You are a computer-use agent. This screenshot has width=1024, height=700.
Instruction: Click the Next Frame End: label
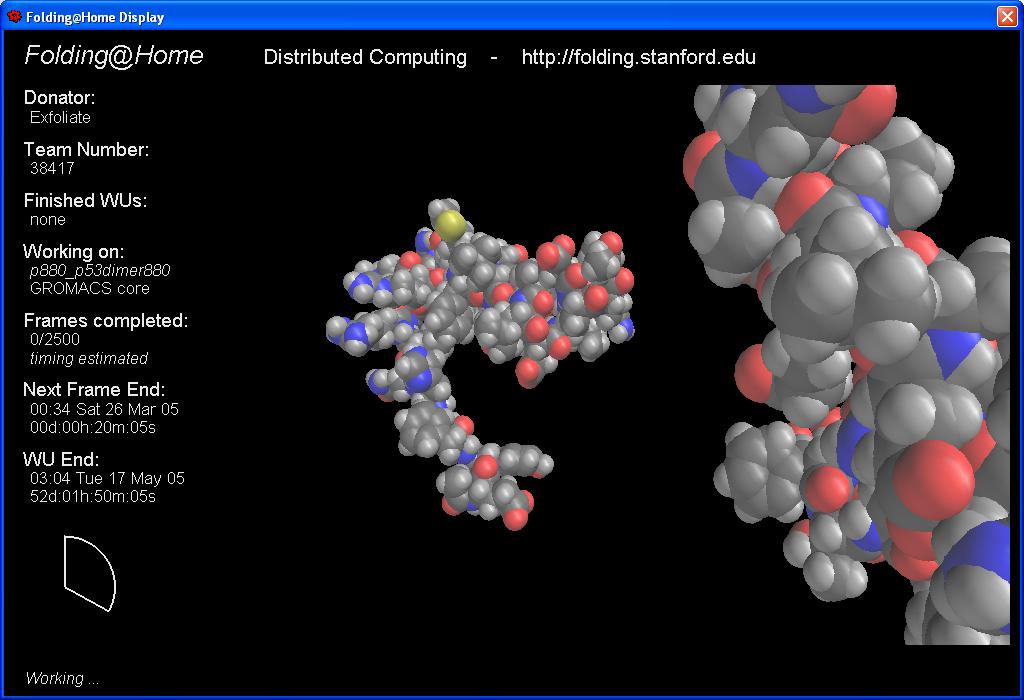pos(94,390)
